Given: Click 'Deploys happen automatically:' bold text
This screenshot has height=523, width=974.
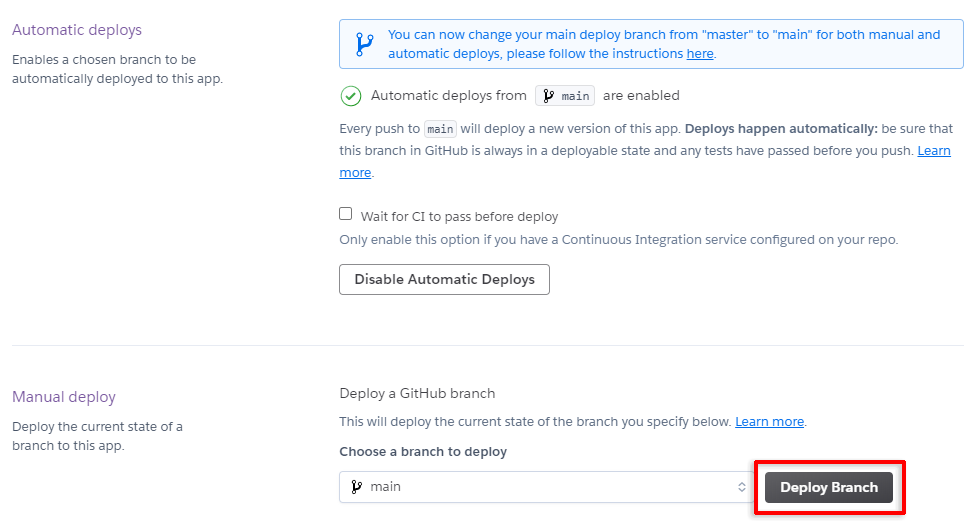Looking at the screenshot, I should tap(781, 129).
